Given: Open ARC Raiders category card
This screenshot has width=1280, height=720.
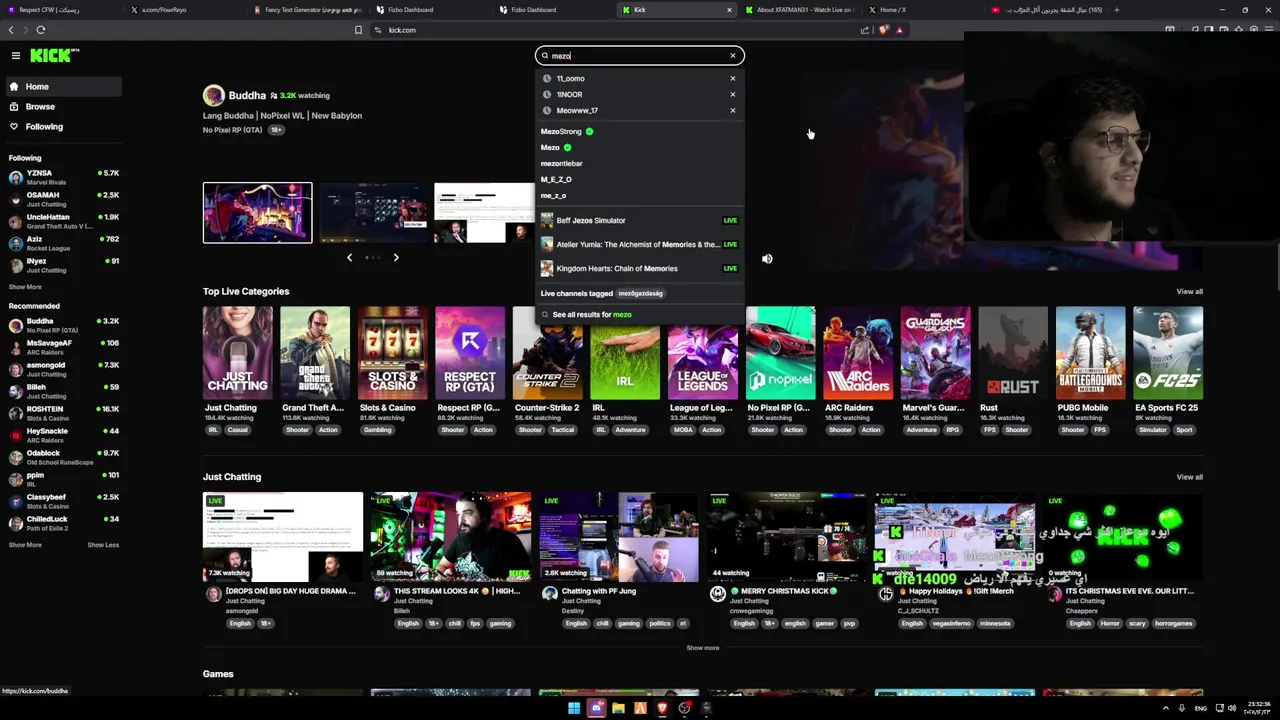Looking at the screenshot, I should click(857, 353).
